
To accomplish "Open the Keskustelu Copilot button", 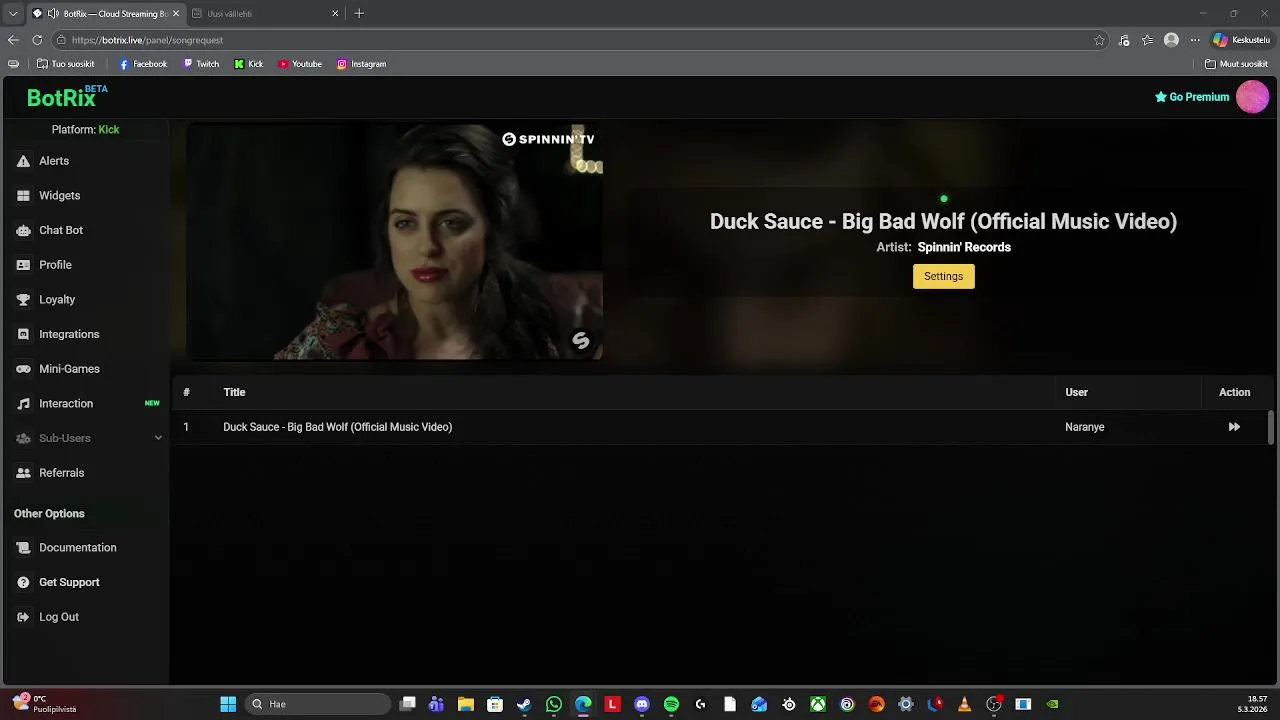I will tap(1241, 40).
